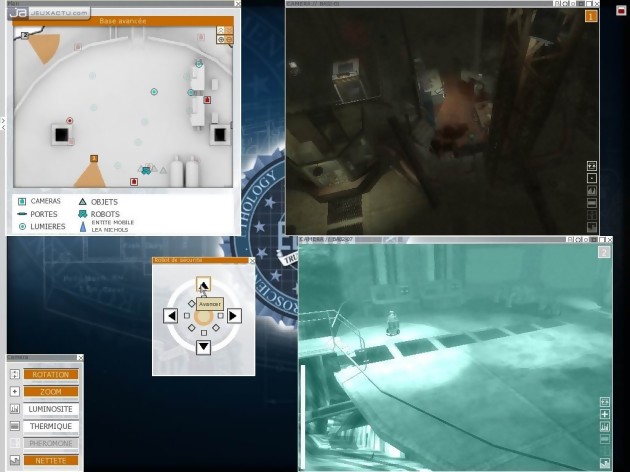
Task: Click plus icon beside ZOOM label
Action: tap(14, 392)
